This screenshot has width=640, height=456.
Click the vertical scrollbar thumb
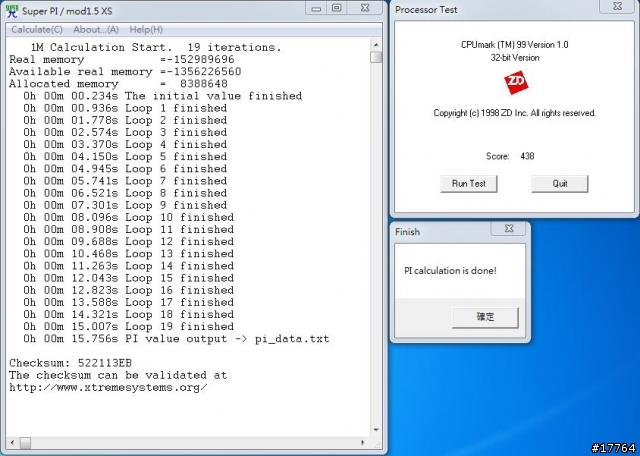[x=376, y=57]
